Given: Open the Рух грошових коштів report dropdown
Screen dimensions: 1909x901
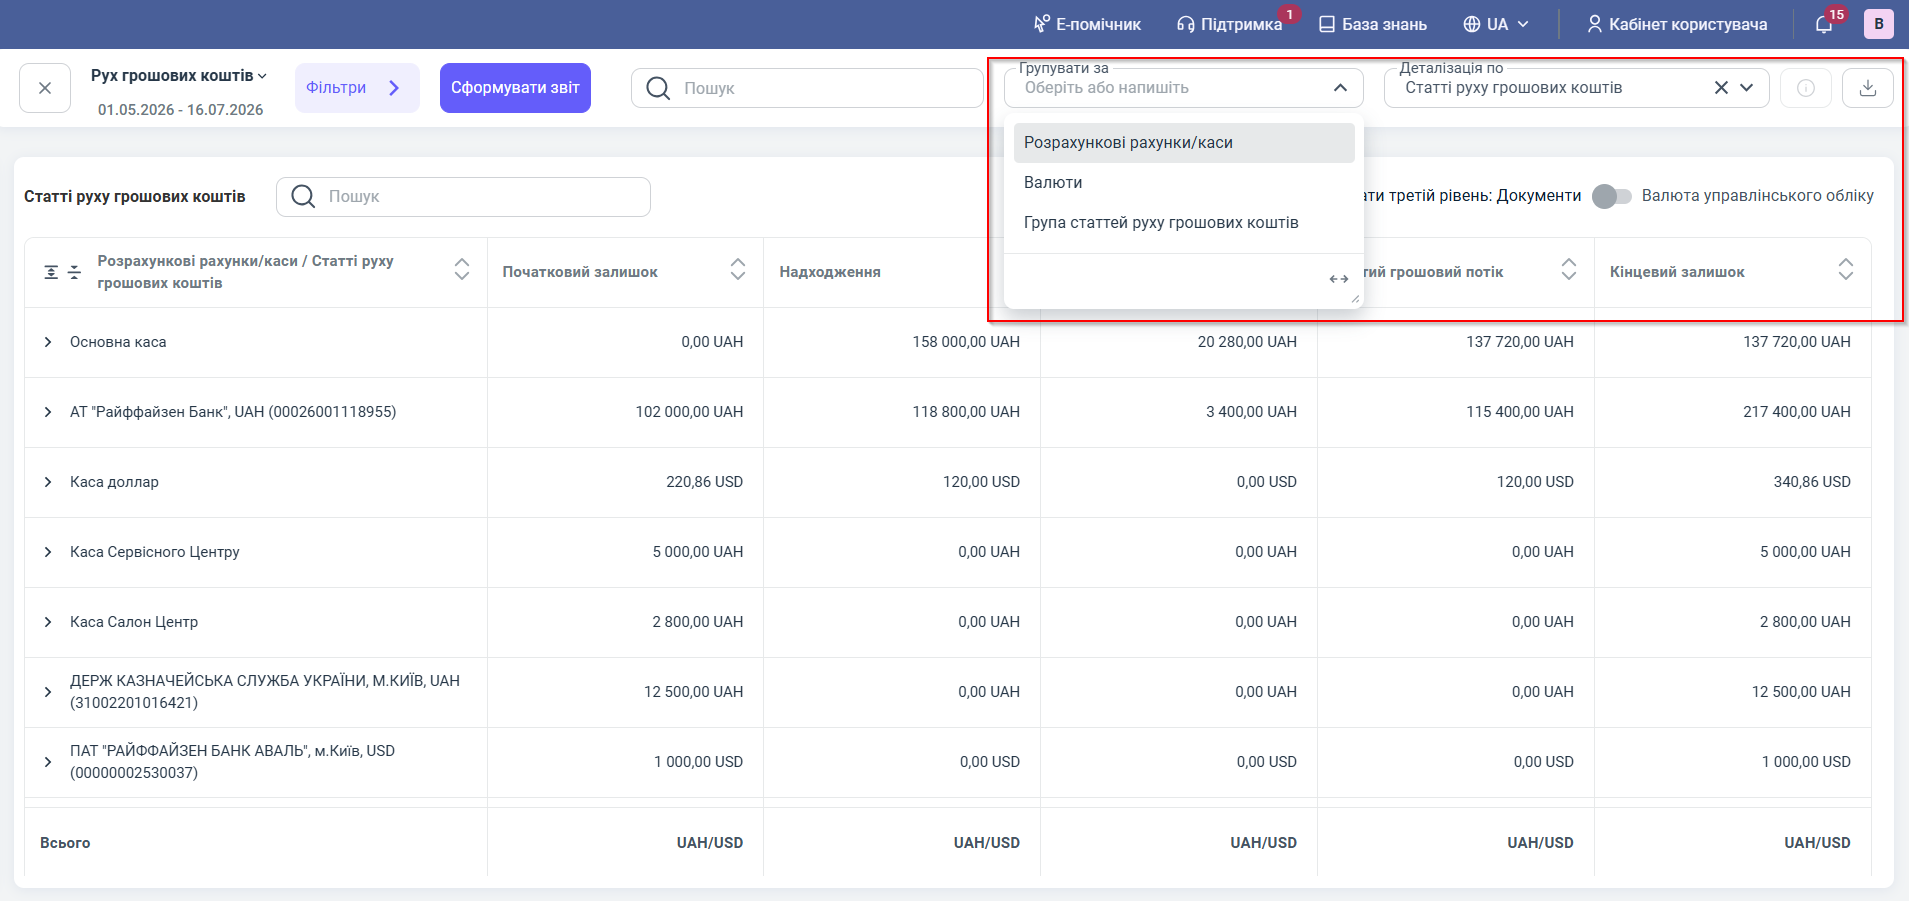Looking at the screenshot, I should point(179,76).
